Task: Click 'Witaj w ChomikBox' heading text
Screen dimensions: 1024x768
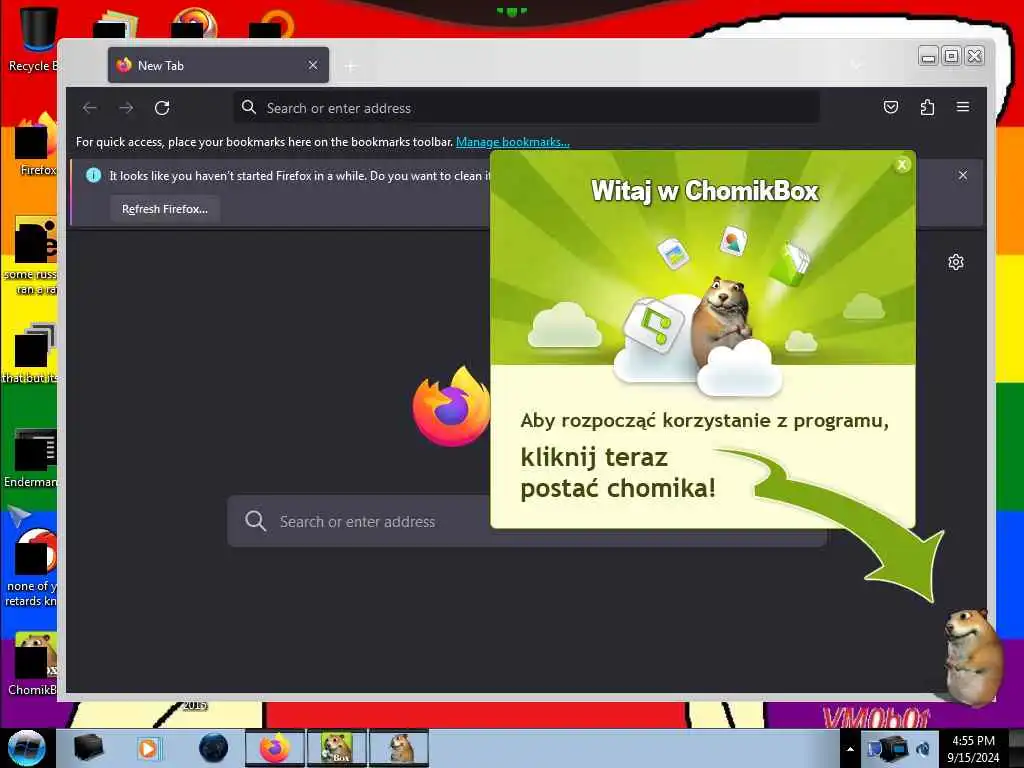Action: click(705, 191)
